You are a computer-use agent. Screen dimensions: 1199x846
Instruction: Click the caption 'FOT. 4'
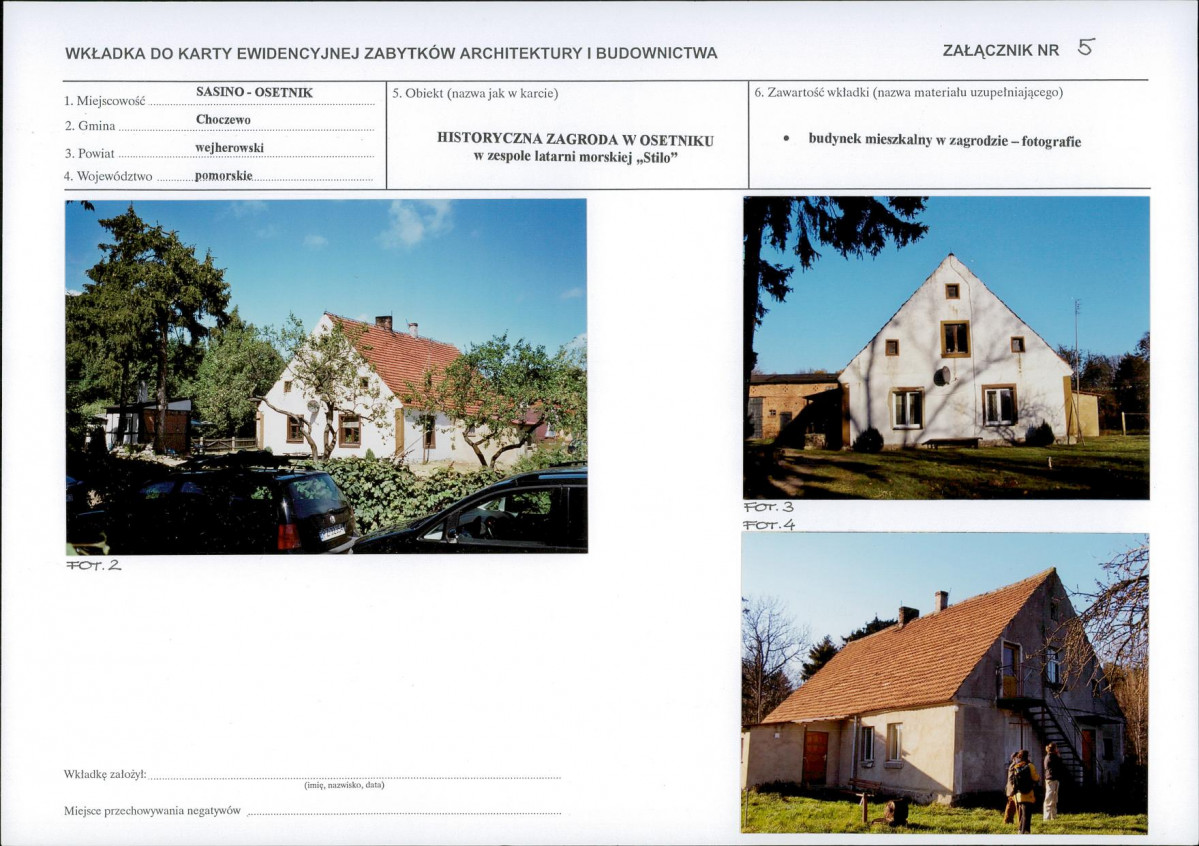[x=769, y=525]
